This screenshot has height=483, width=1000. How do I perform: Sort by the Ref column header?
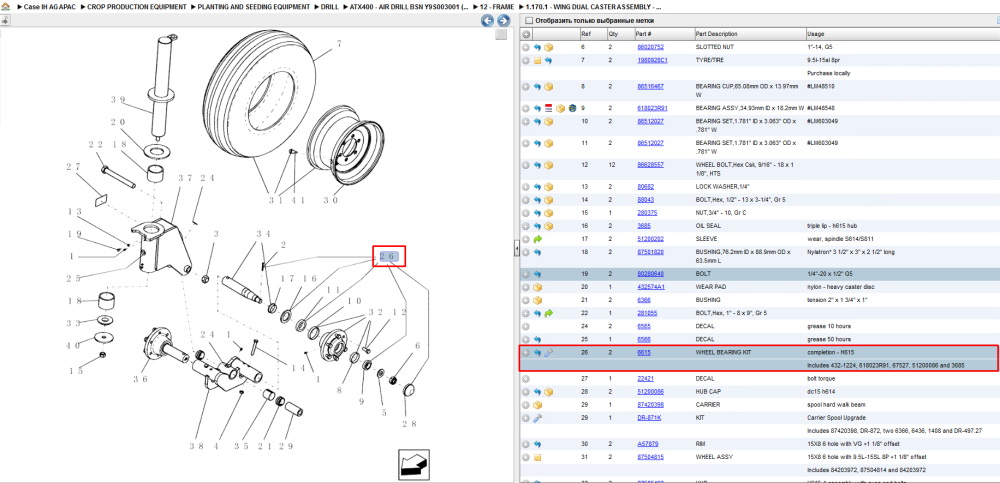click(x=592, y=34)
